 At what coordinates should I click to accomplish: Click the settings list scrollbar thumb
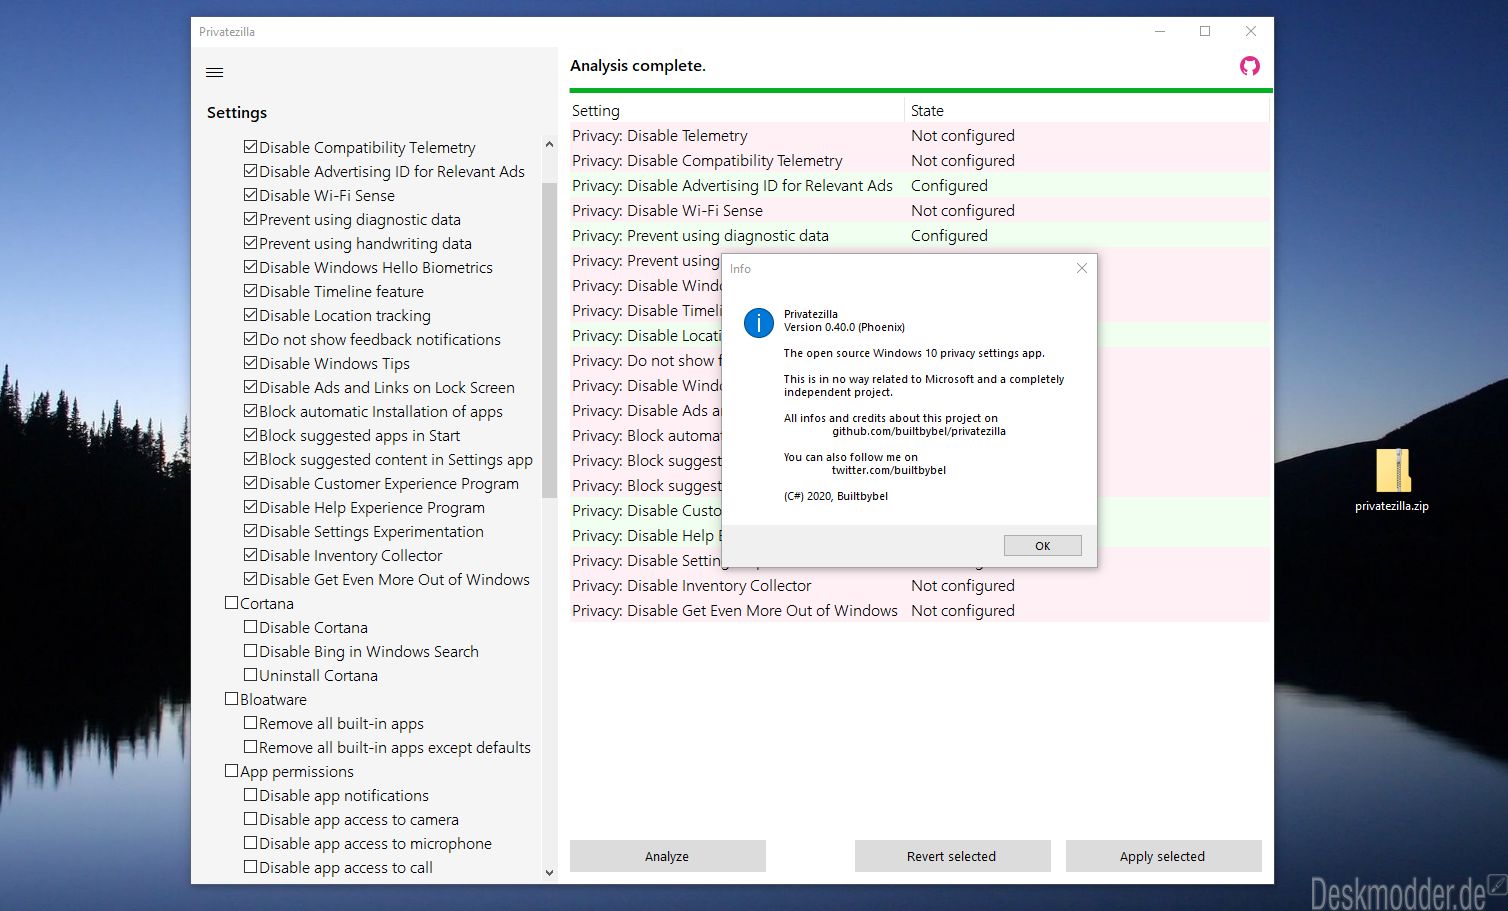click(x=549, y=340)
